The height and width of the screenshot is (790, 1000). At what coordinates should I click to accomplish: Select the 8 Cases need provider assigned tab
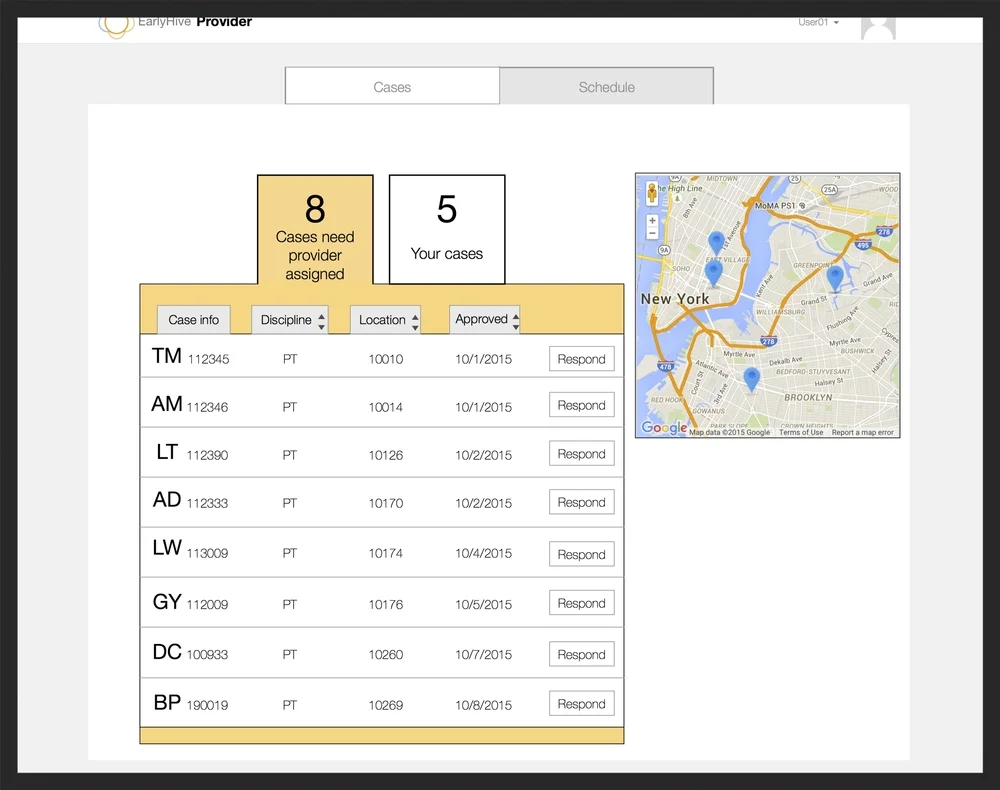point(315,230)
